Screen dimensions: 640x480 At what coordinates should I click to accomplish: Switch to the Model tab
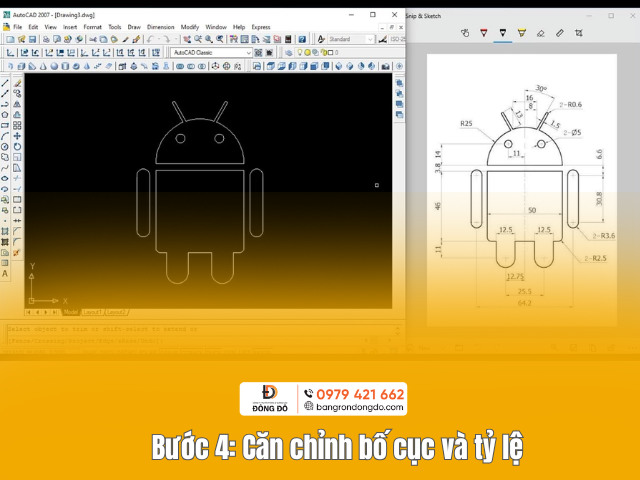point(71,312)
